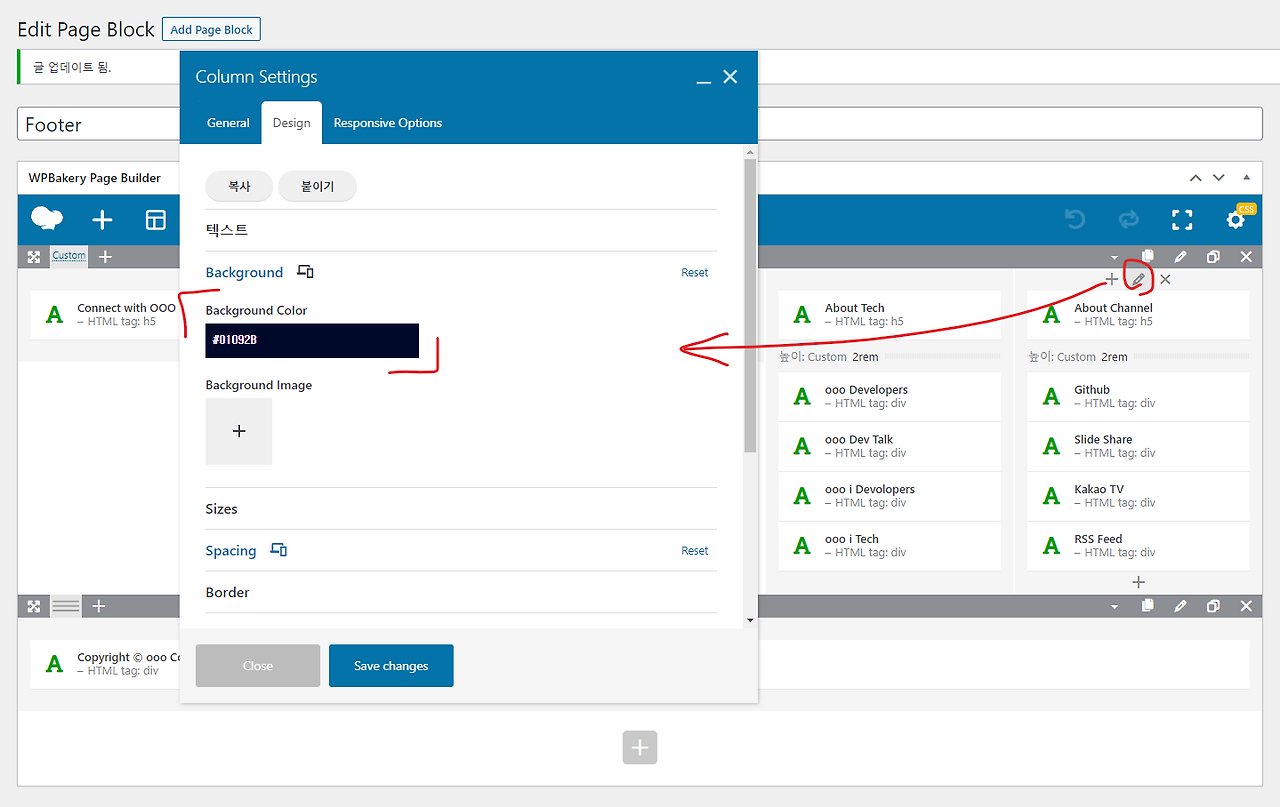1280x807 pixels.
Task: Grab the Copyright row's move handle
Action: pyautogui.click(x=34, y=606)
